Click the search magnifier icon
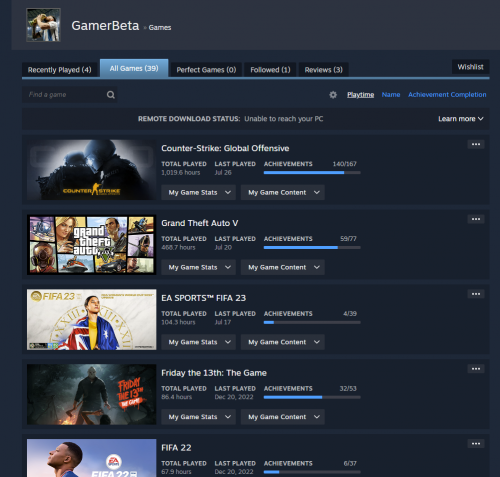 (x=111, y=95)
